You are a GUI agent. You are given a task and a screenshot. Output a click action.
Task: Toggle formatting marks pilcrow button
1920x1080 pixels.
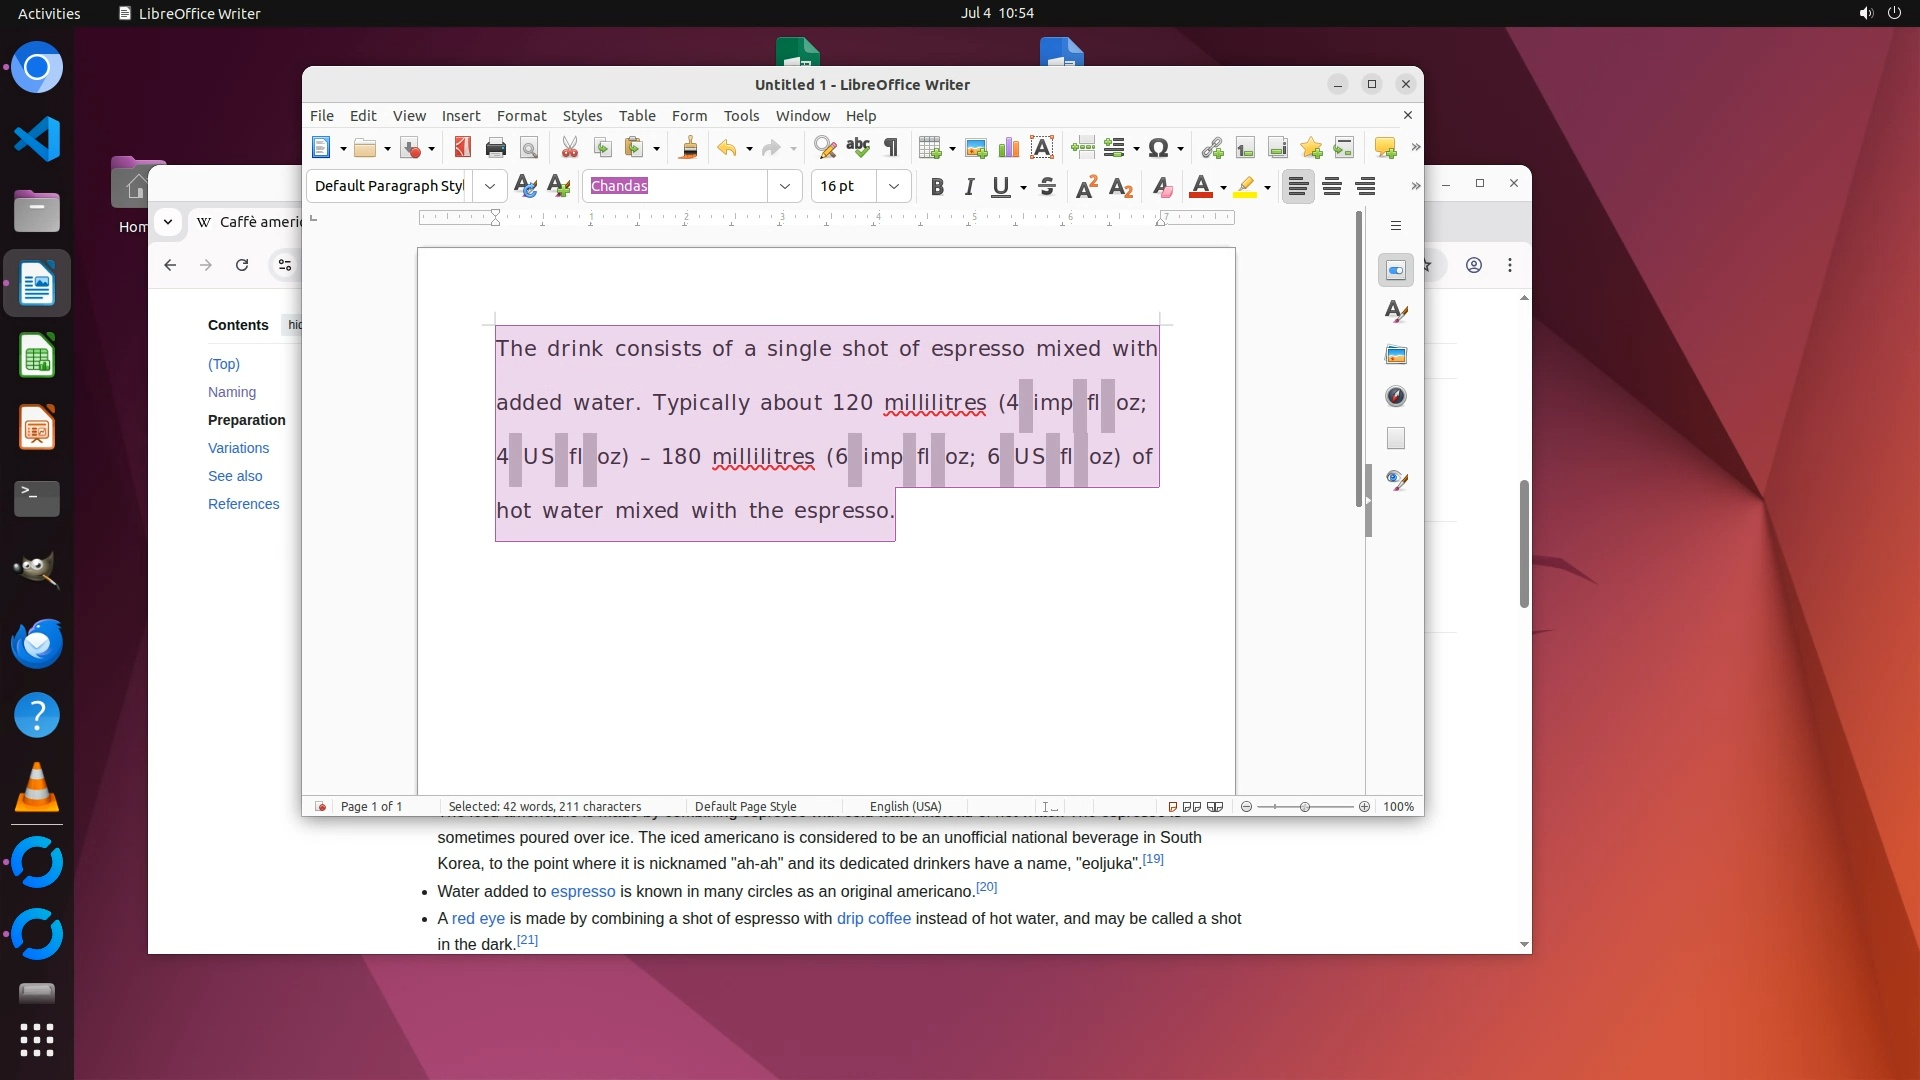point(891,148)
